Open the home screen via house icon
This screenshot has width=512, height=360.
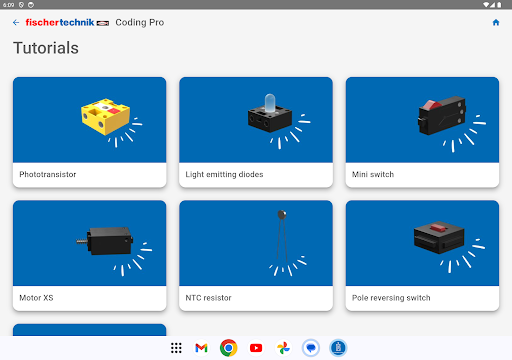click(496, 22)
